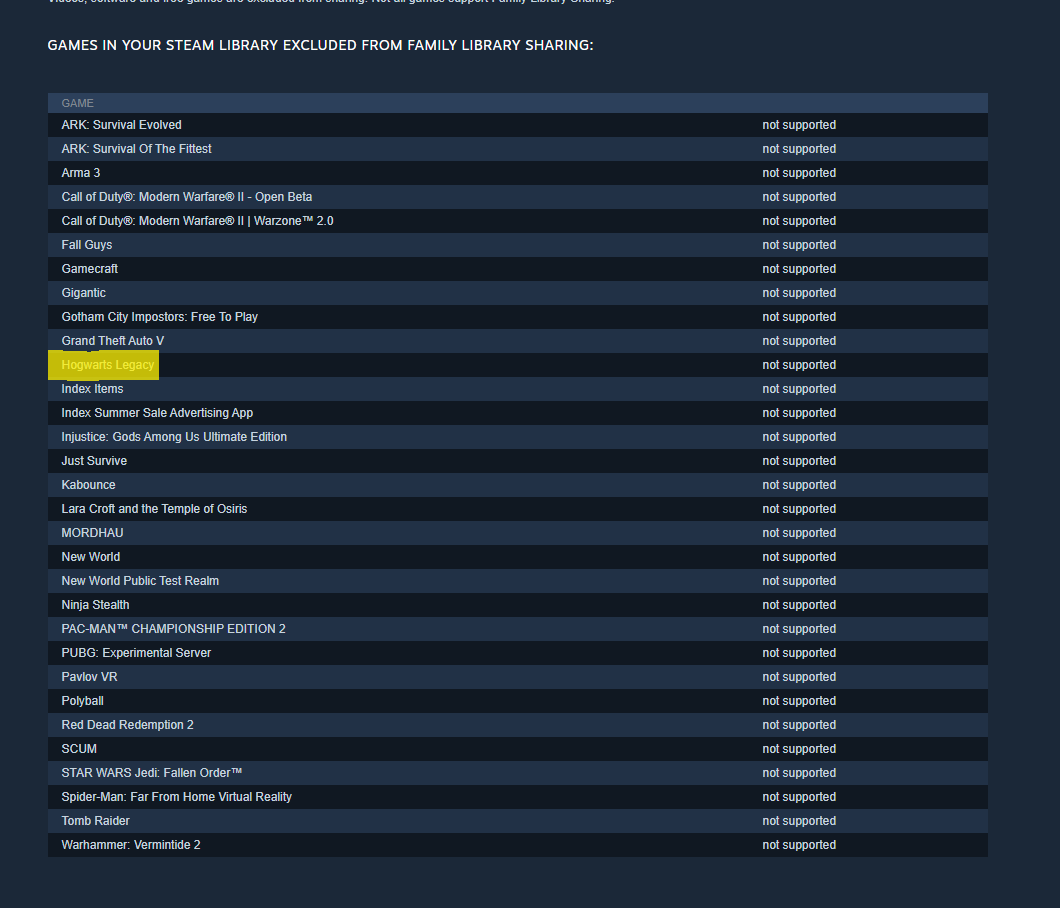
Task: Select Modern Warfare II - Open Beta entry
Action: click(187, 197)
